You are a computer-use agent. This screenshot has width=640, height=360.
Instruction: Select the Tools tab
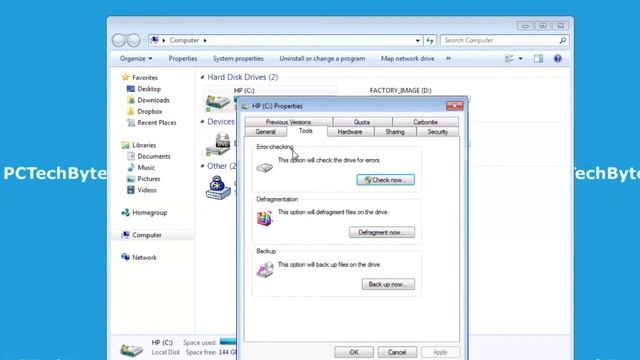point(305,131)
